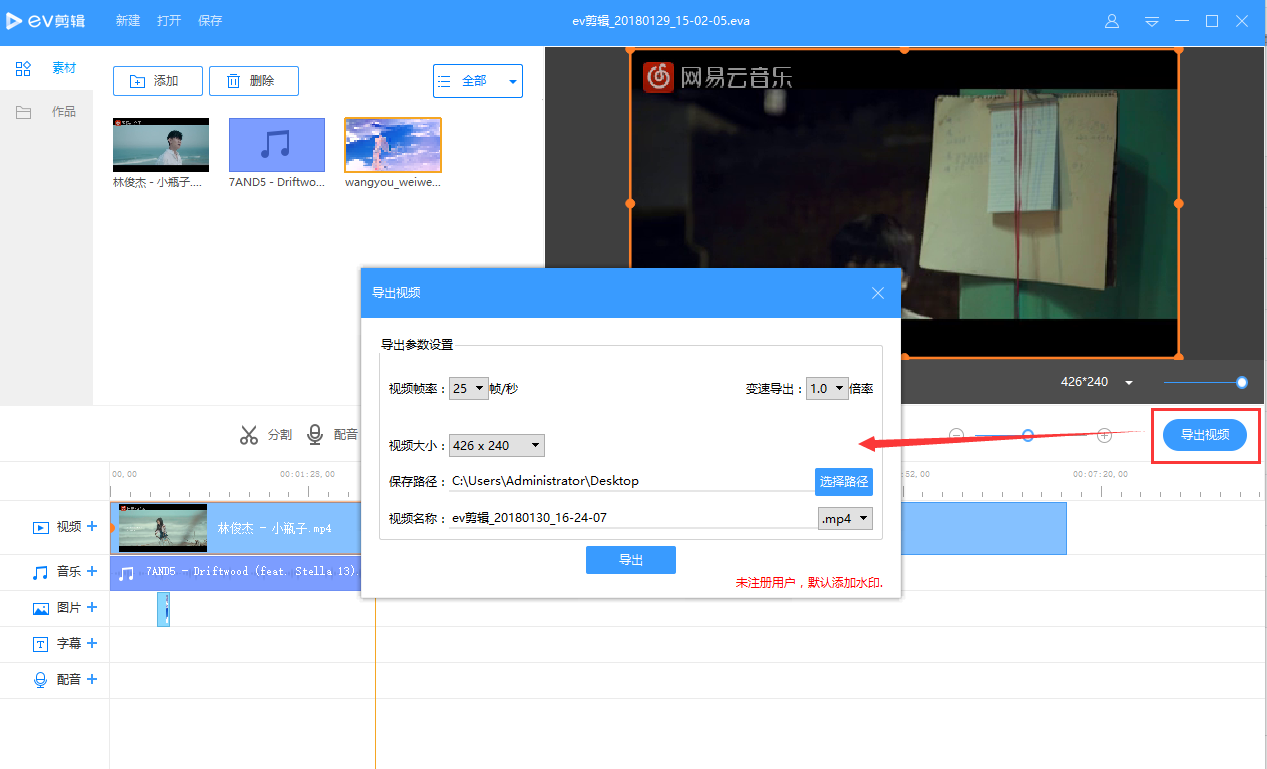
Task: Click the timeline zoom out minus icon
Action: pos(956,435)
